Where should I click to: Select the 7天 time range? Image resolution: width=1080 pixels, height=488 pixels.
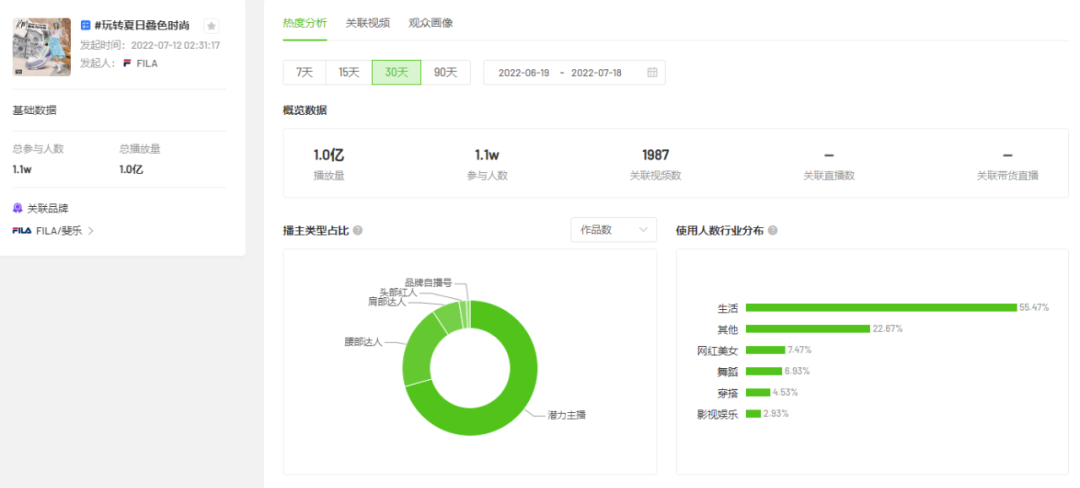[304, 73]
